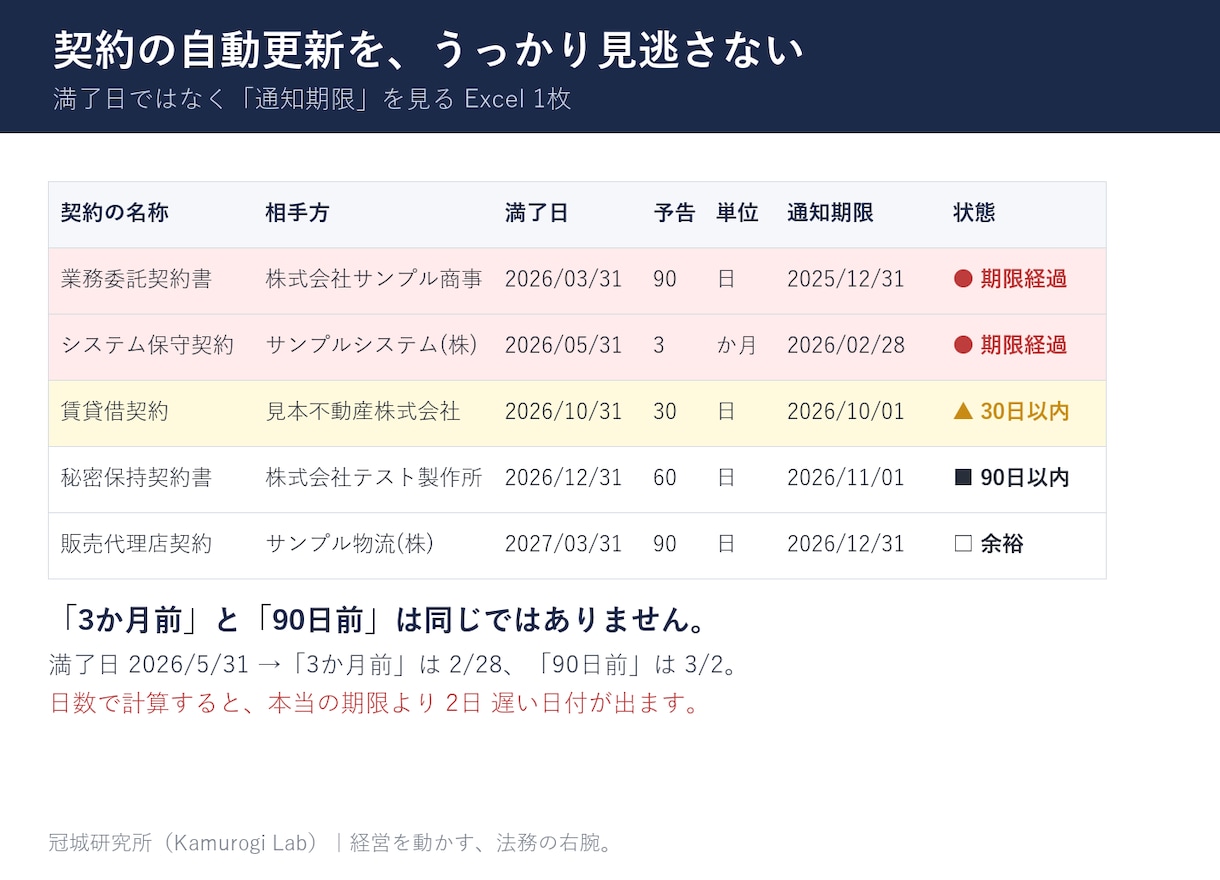This screenshot has width=1220, height=880.
Task: Click the 状態 column header
Action: 974,213
